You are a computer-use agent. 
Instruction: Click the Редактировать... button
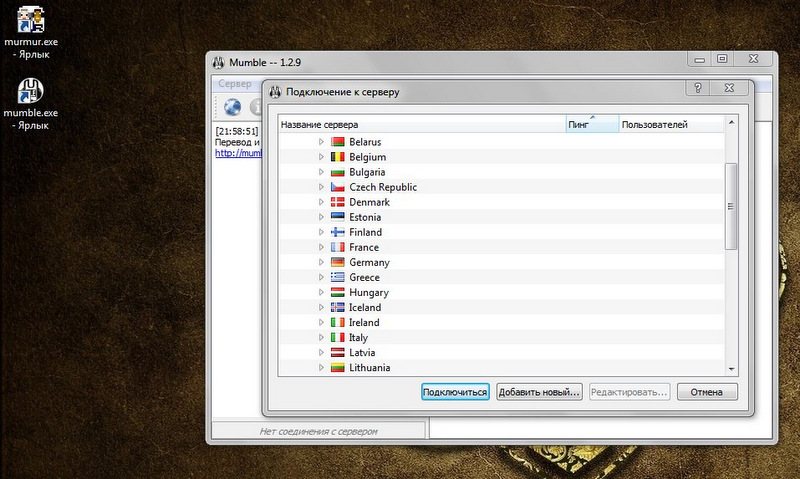(x=629, y=392)
